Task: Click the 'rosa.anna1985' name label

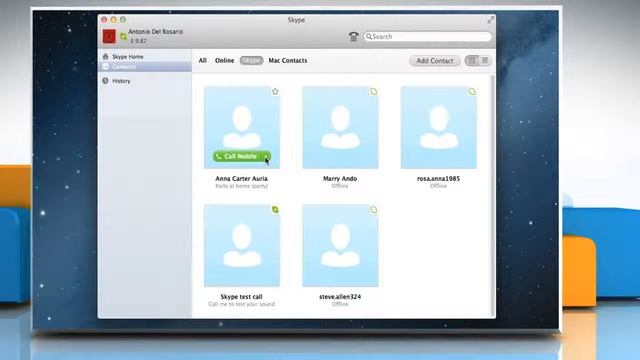Action: tap(438, 178)
